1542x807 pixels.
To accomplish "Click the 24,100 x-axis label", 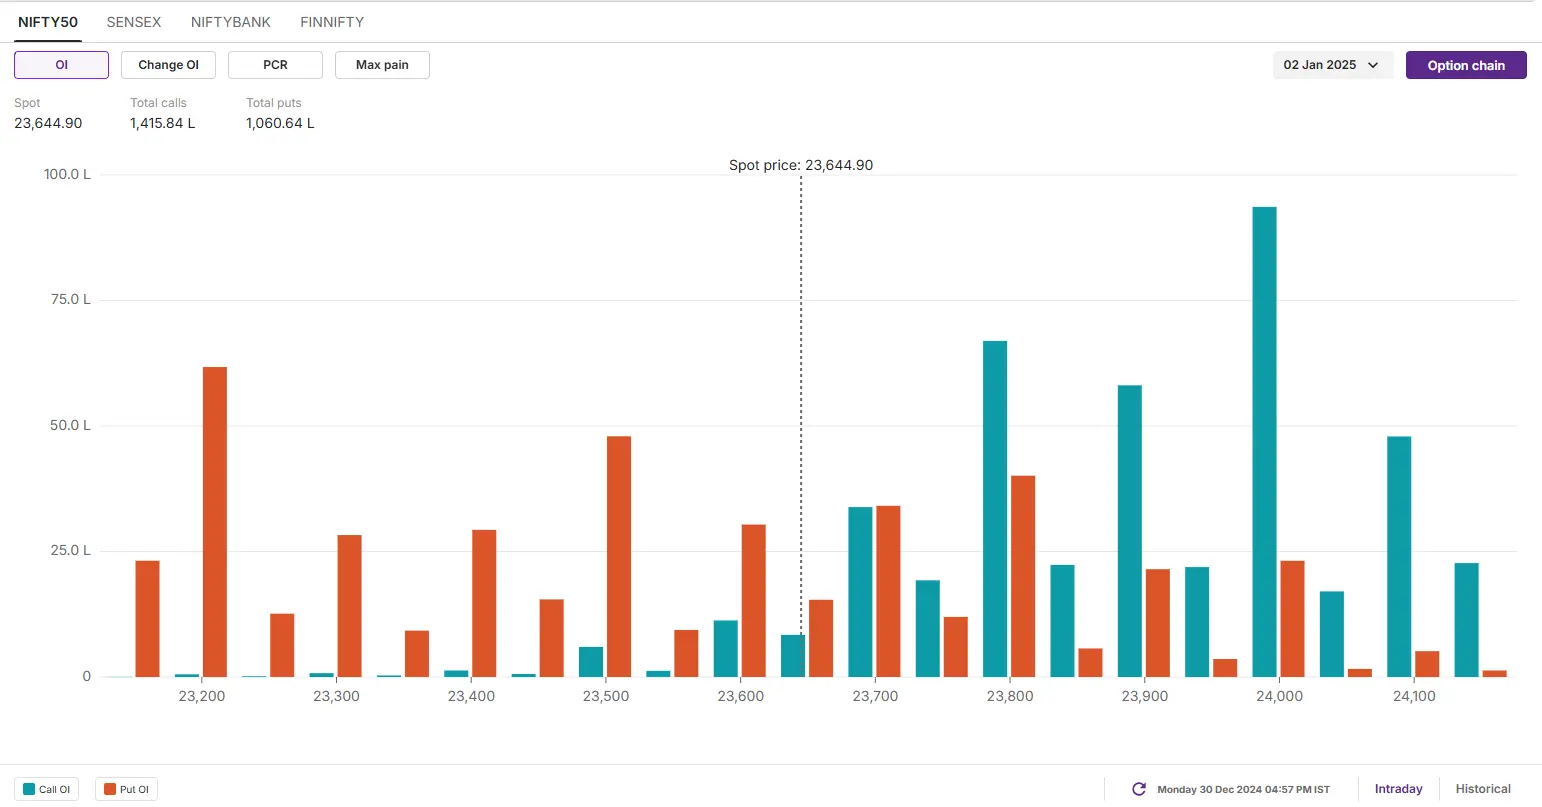I will click(x=1414, y=696).
